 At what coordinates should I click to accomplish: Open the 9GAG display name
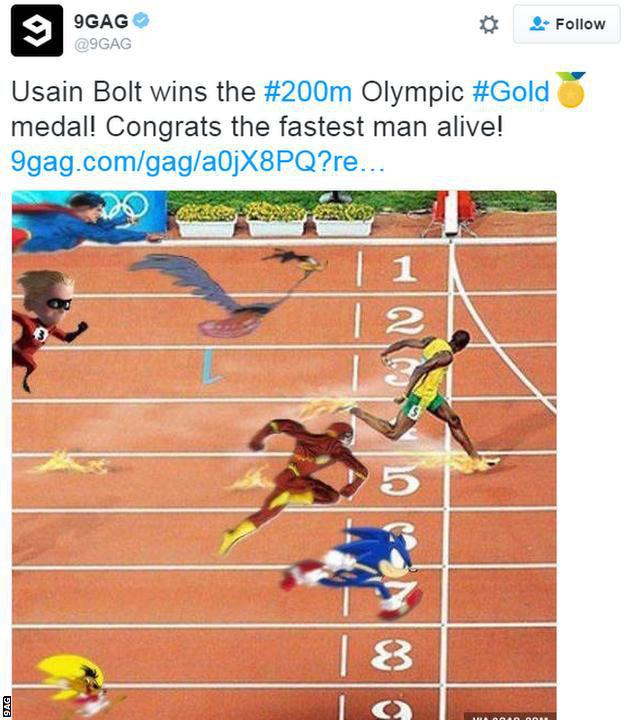[101, 21]
